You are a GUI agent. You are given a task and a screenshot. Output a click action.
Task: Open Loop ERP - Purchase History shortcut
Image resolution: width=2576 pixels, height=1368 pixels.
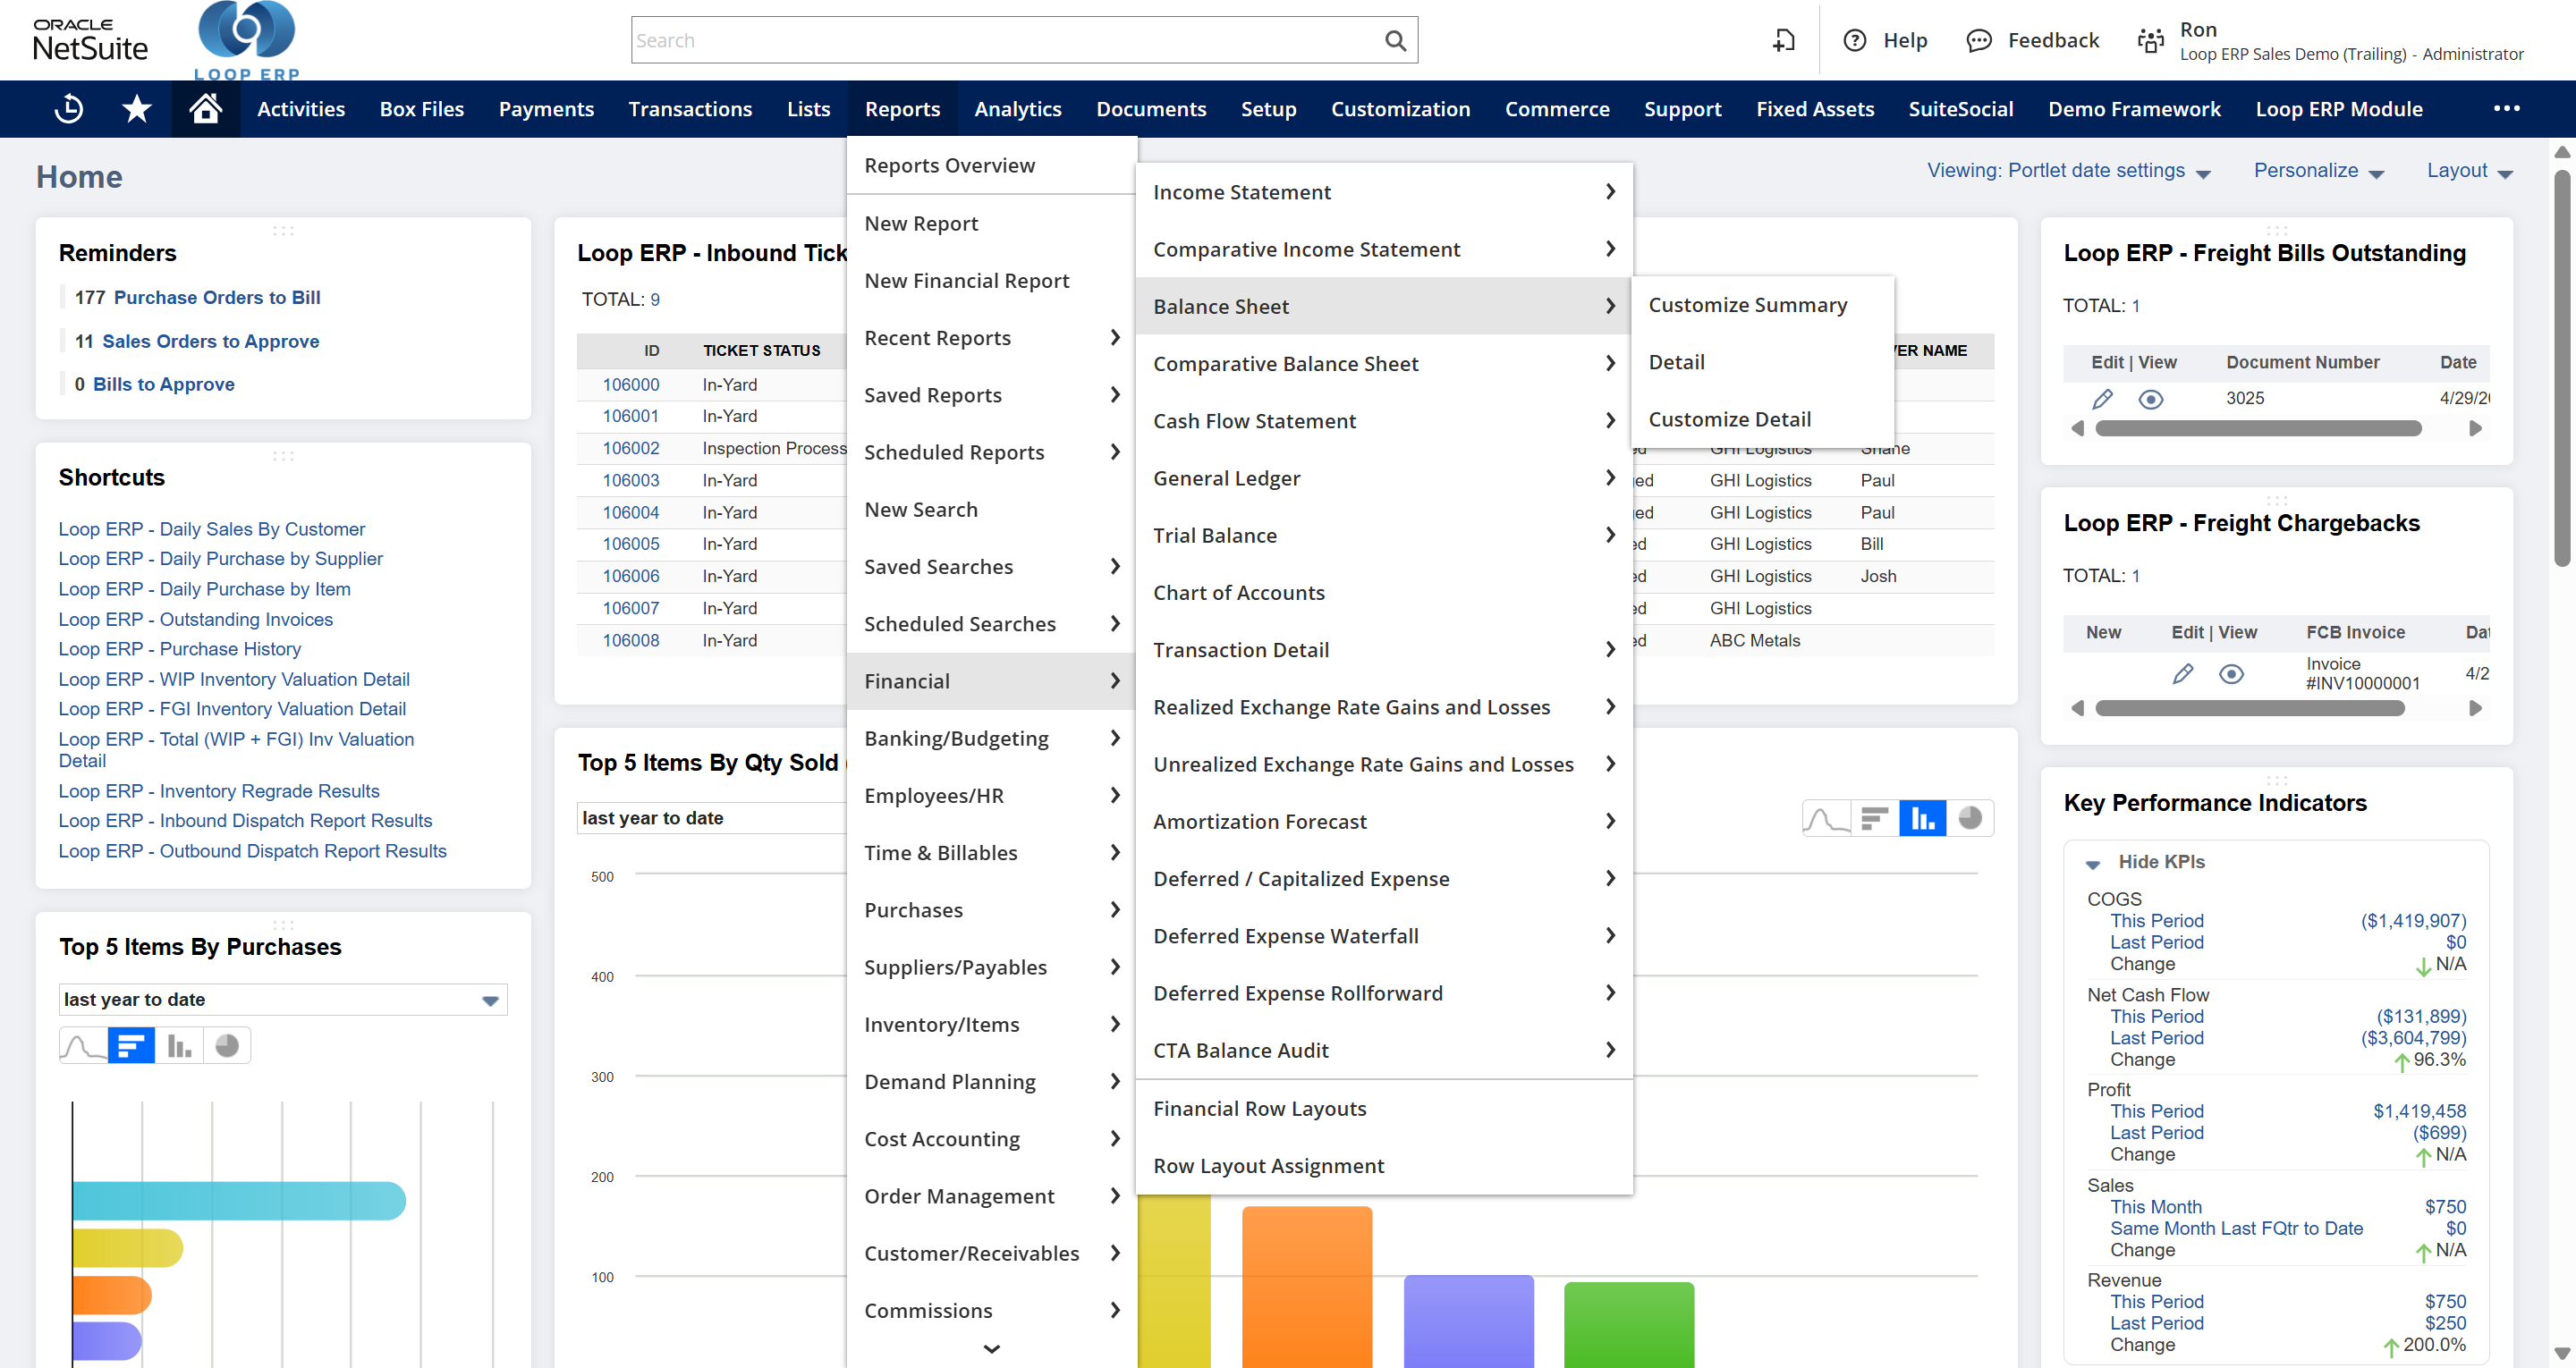coord(179,649)
